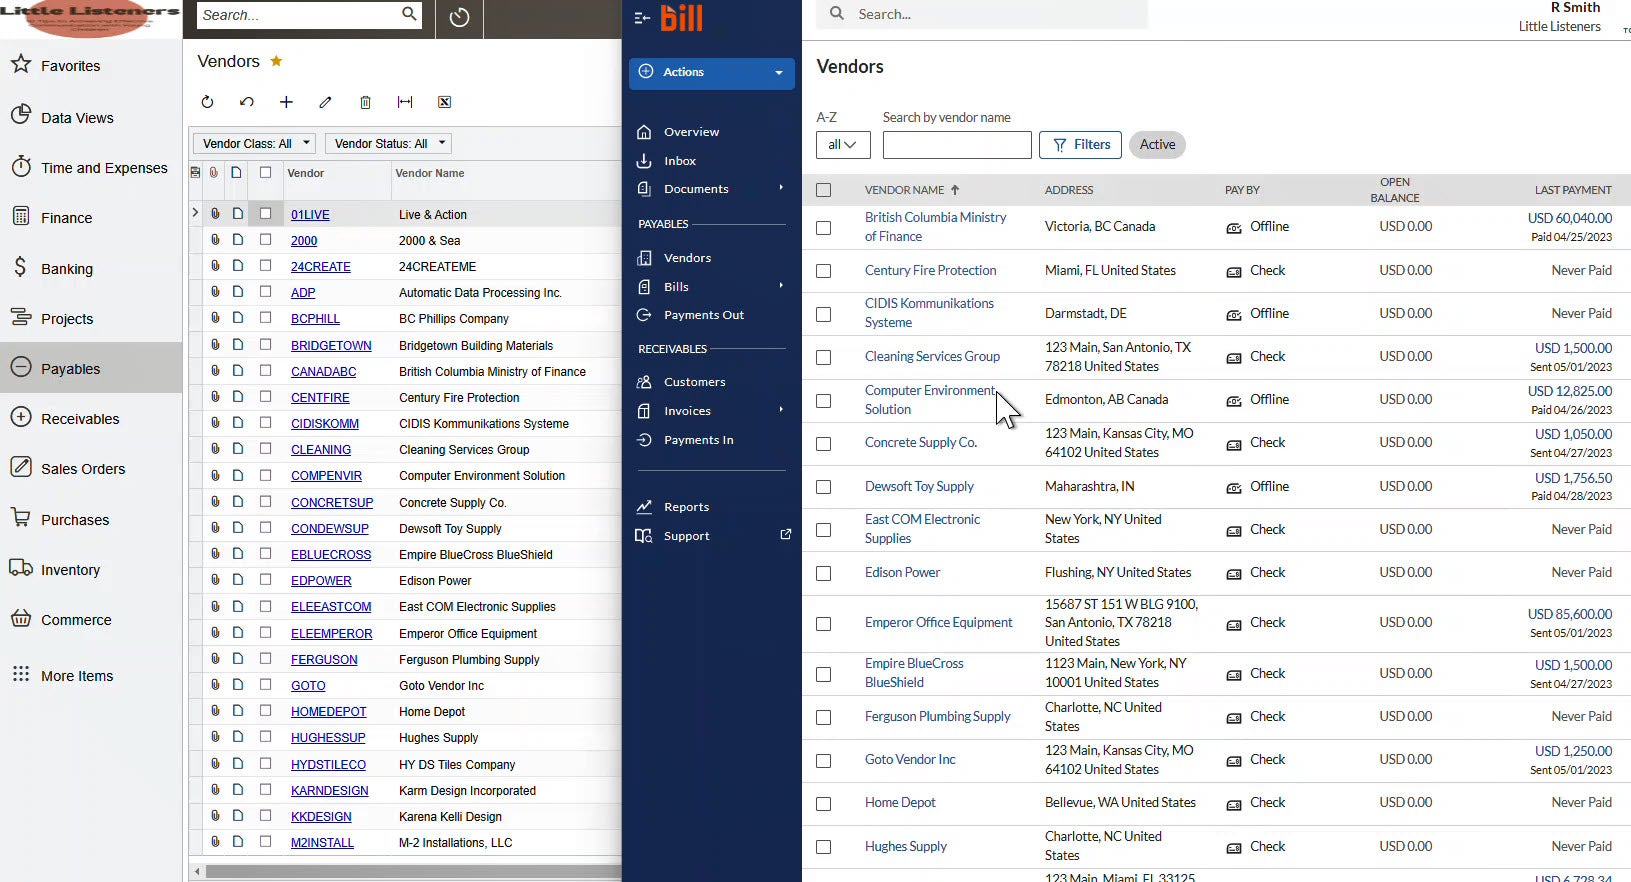Screen dimensions: 1631x882
Task: Tick the checkbox for vendor 01LIVE
Action: [x=265, y=213]
